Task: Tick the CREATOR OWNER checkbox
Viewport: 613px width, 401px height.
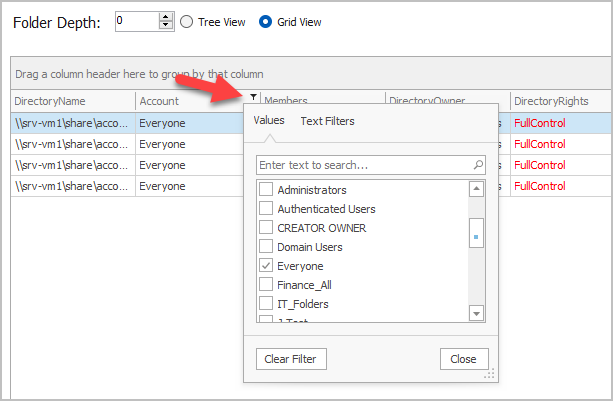Action: (266, 228)
